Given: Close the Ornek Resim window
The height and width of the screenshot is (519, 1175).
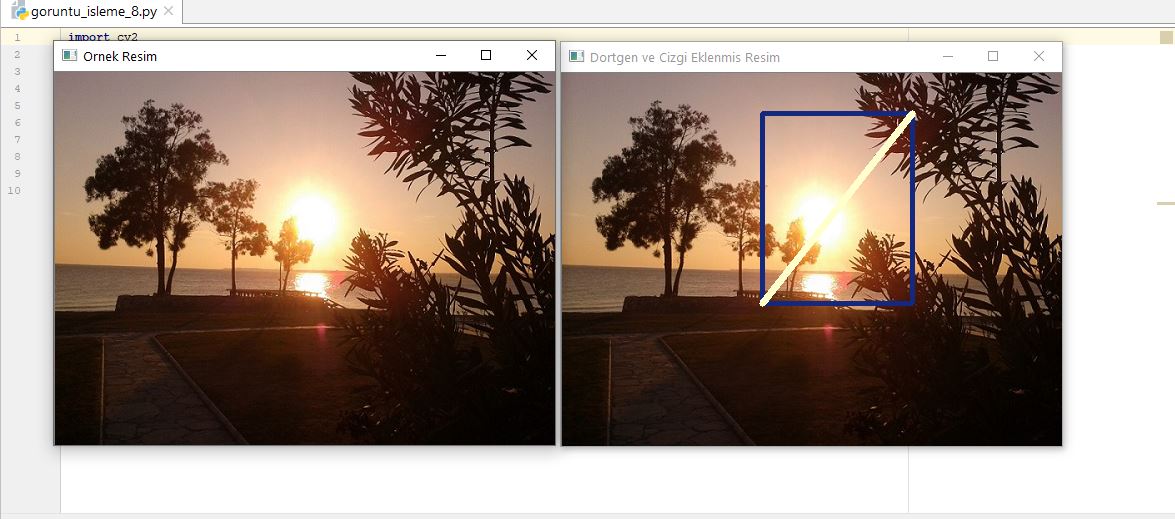Looking at the screenshot, I should (x=531, y=55).
